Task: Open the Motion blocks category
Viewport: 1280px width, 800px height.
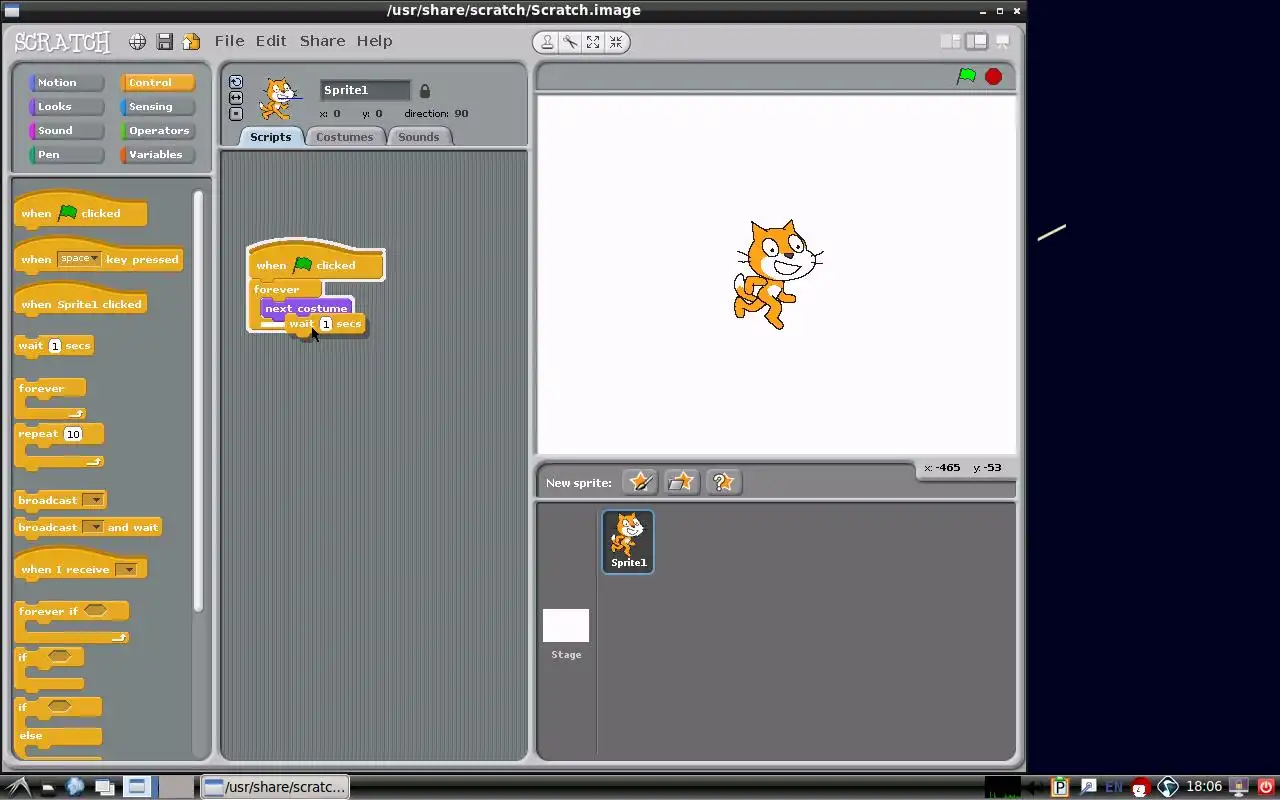Action: click(x=66, y=83)
